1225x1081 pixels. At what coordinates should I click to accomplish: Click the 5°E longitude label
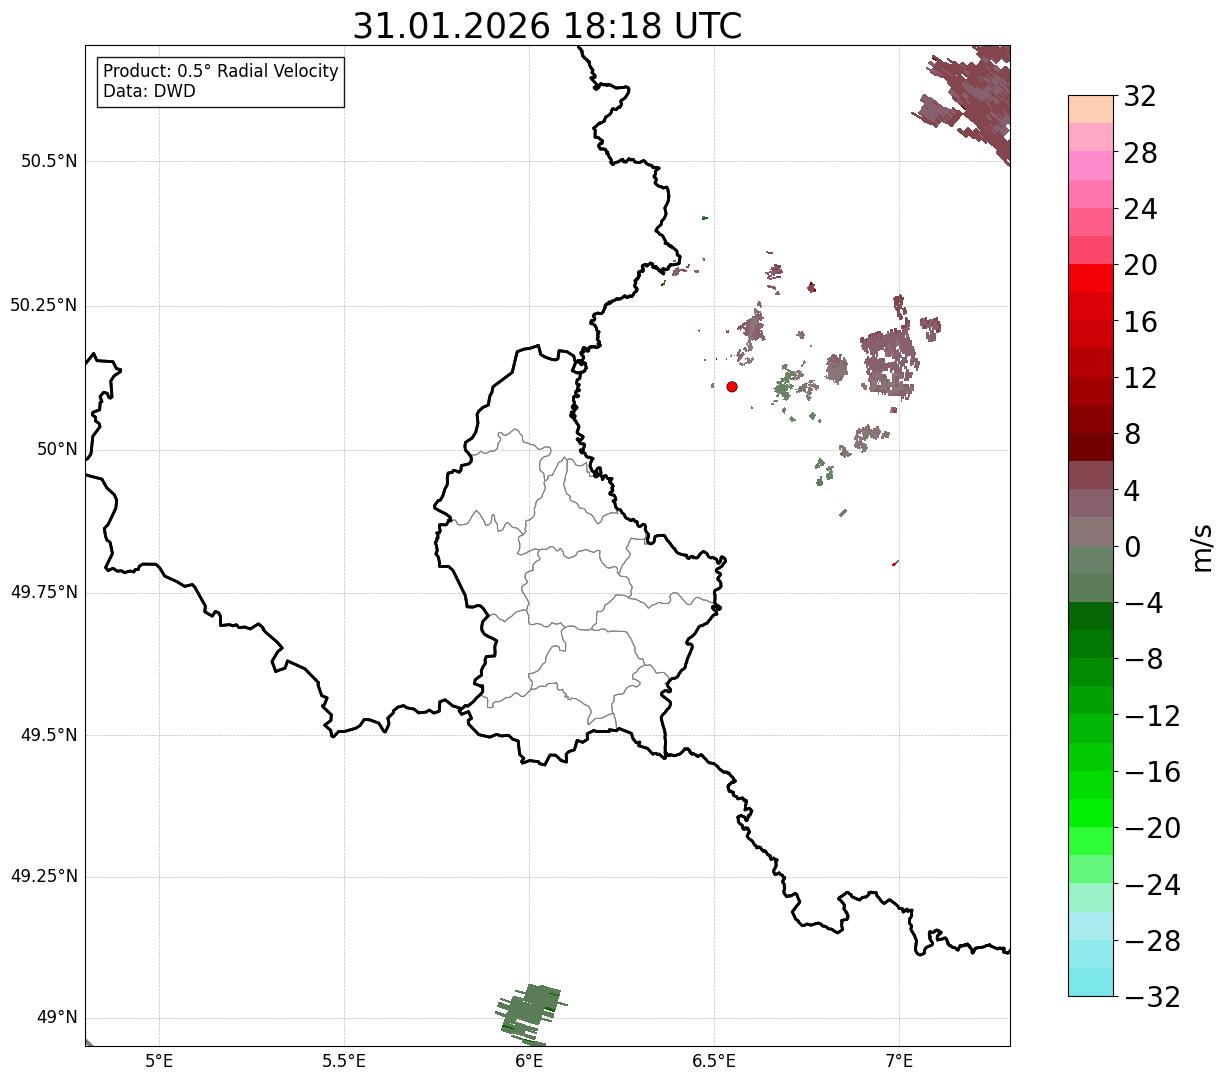pos(159,1061)
